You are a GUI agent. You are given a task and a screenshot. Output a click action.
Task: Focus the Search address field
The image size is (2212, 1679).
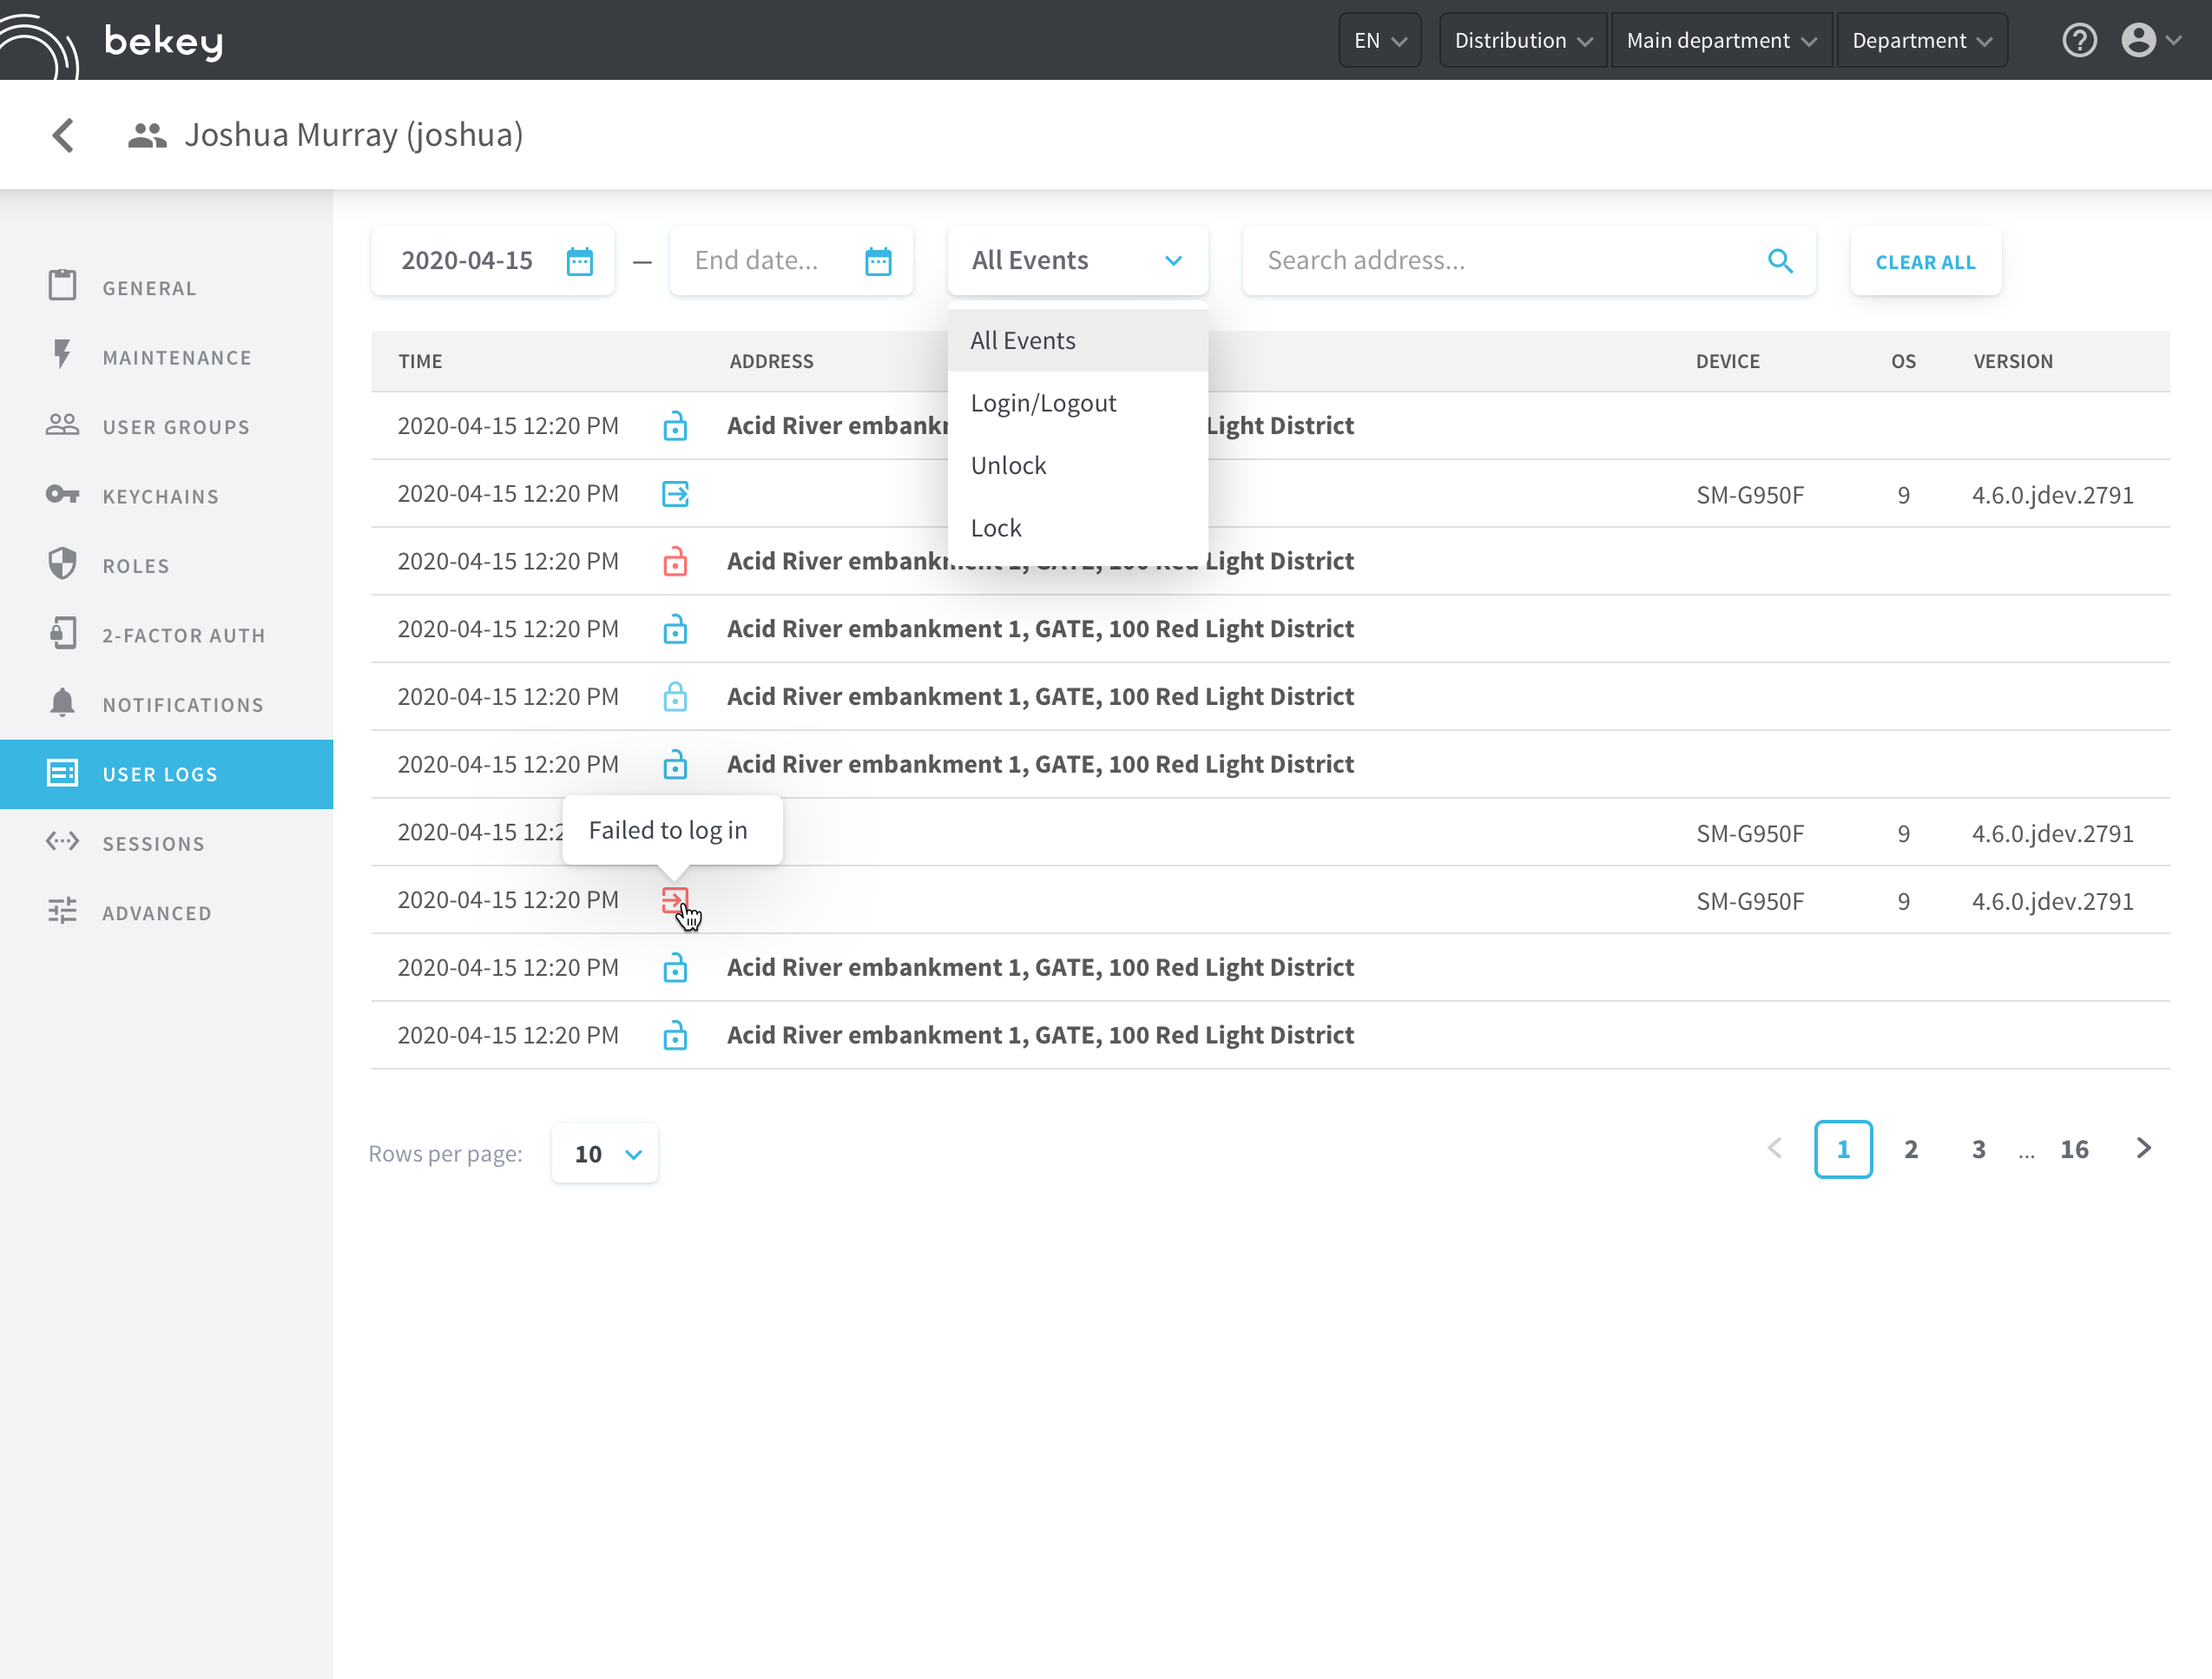tap(1529, 261)
